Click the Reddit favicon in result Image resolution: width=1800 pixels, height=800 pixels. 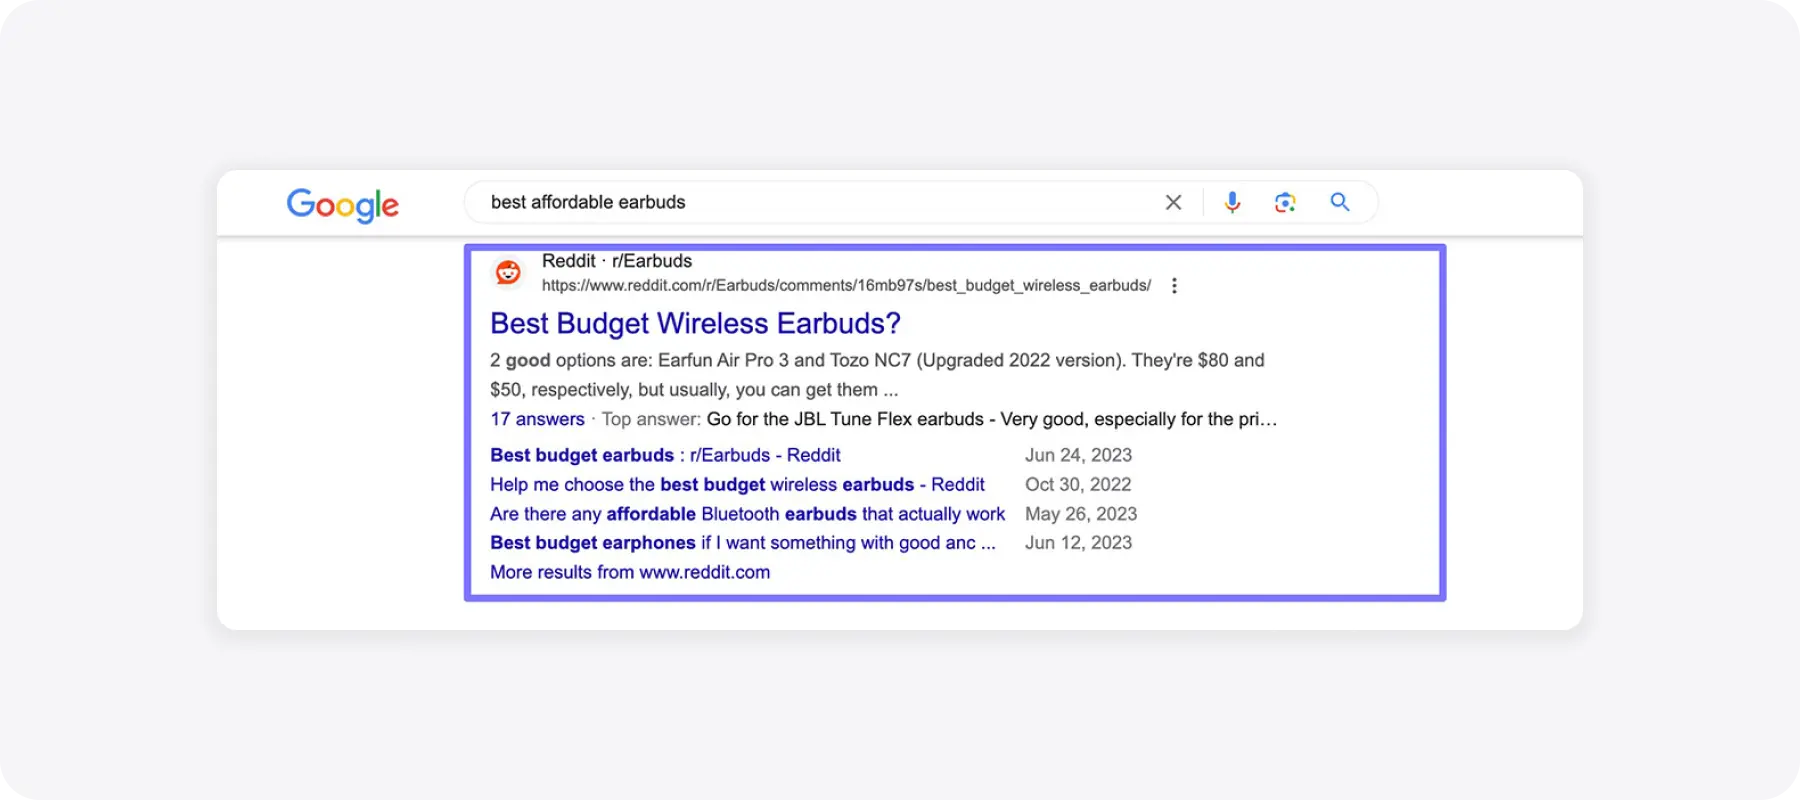tap(508, 272)
